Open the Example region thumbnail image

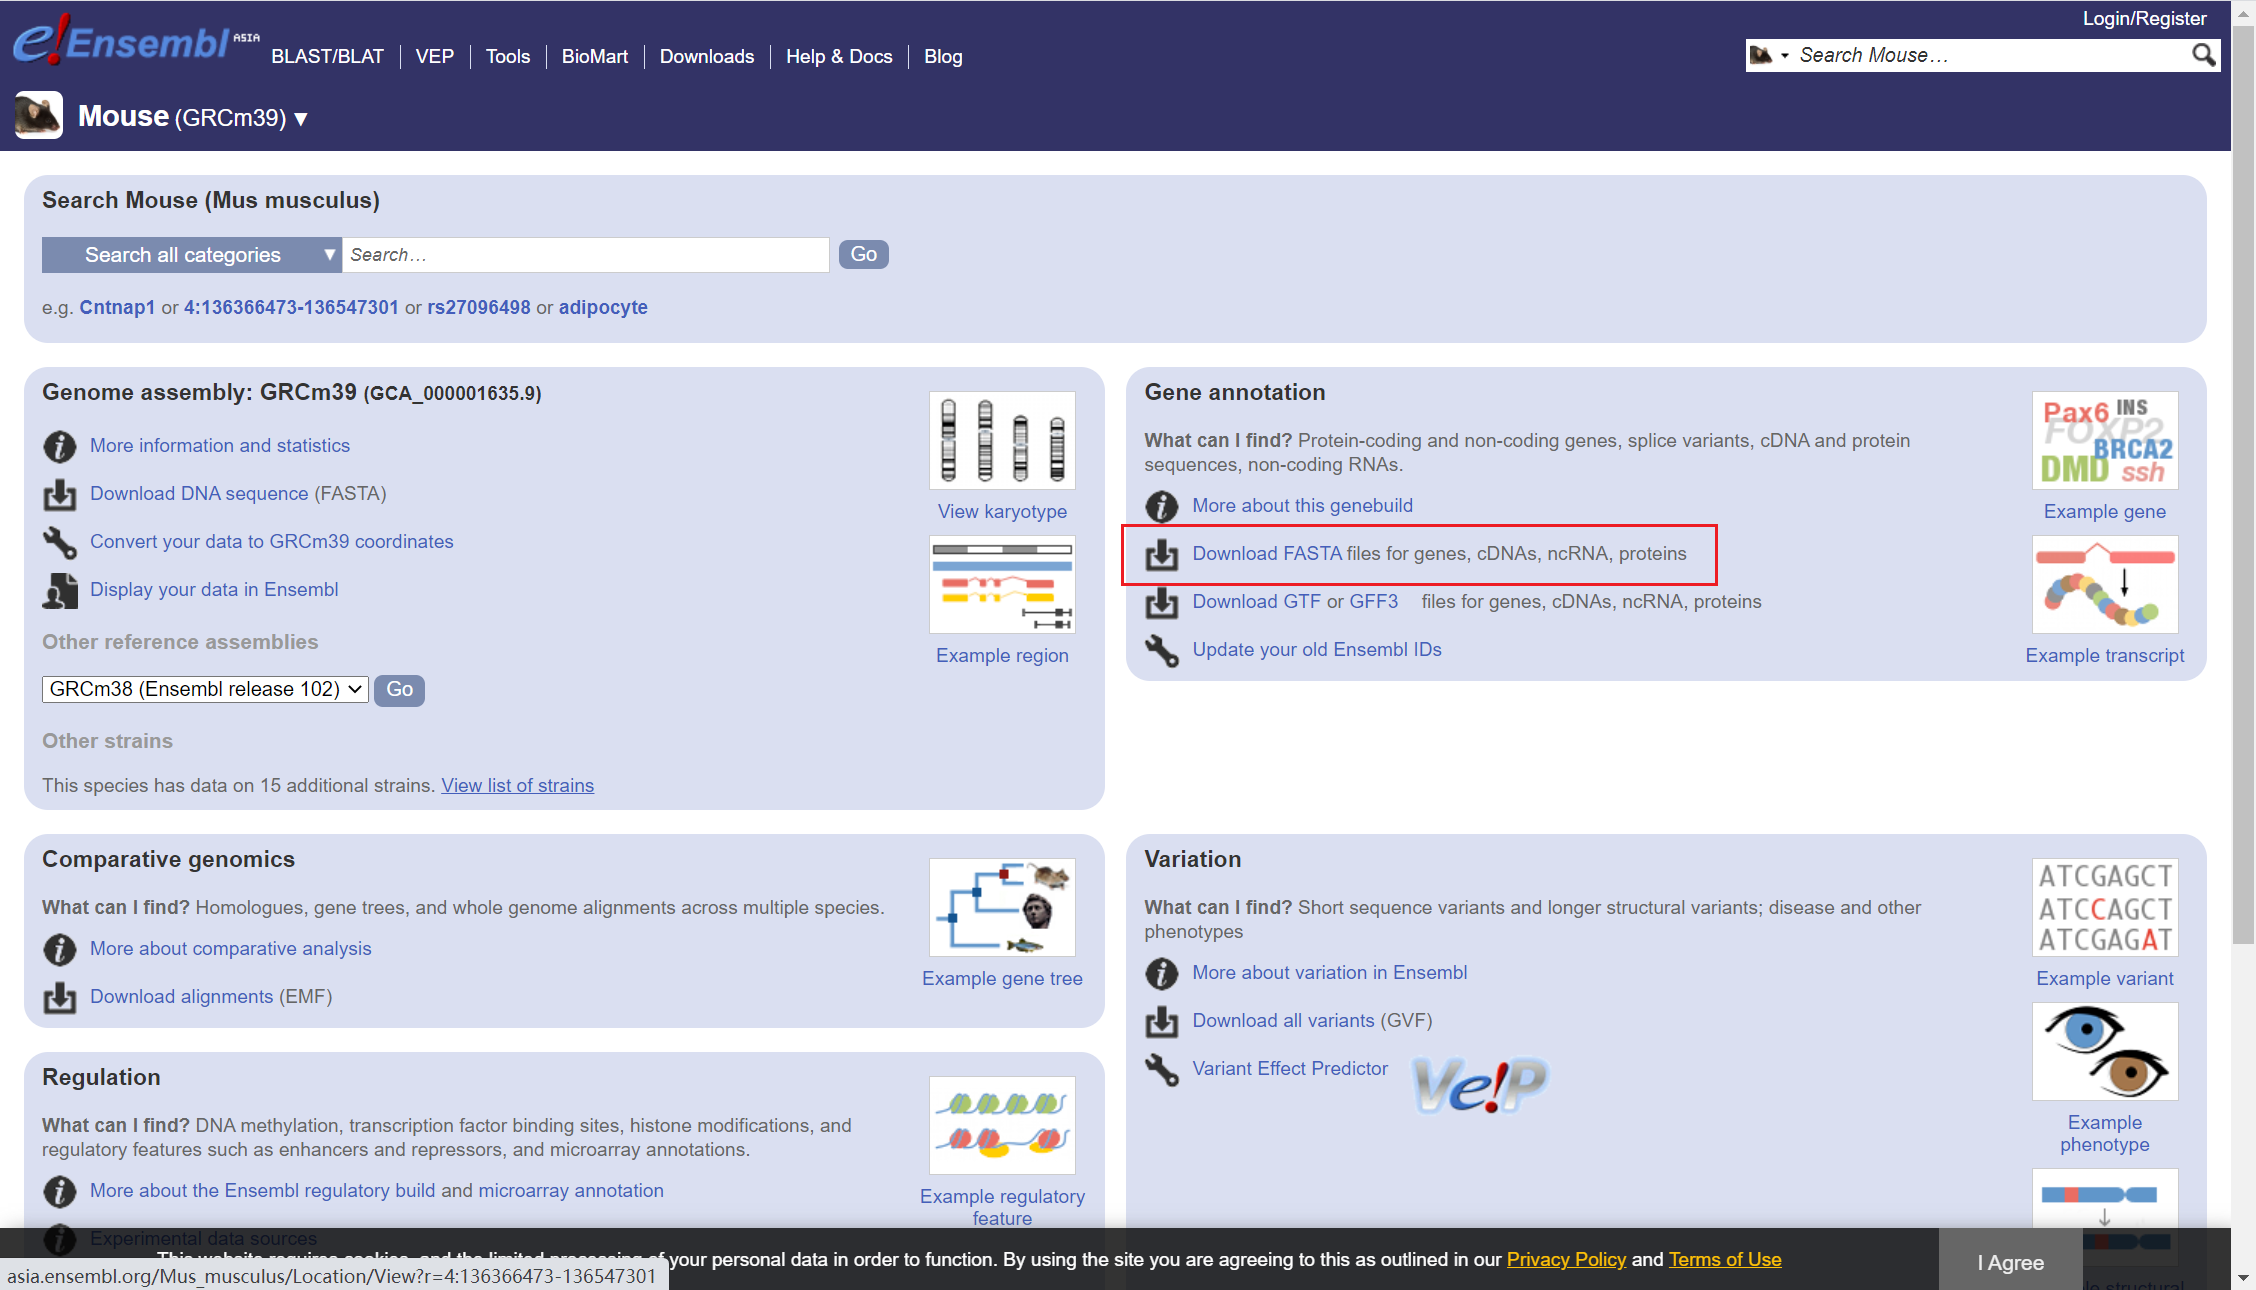pyautogui.click(x=1002, y=584)
